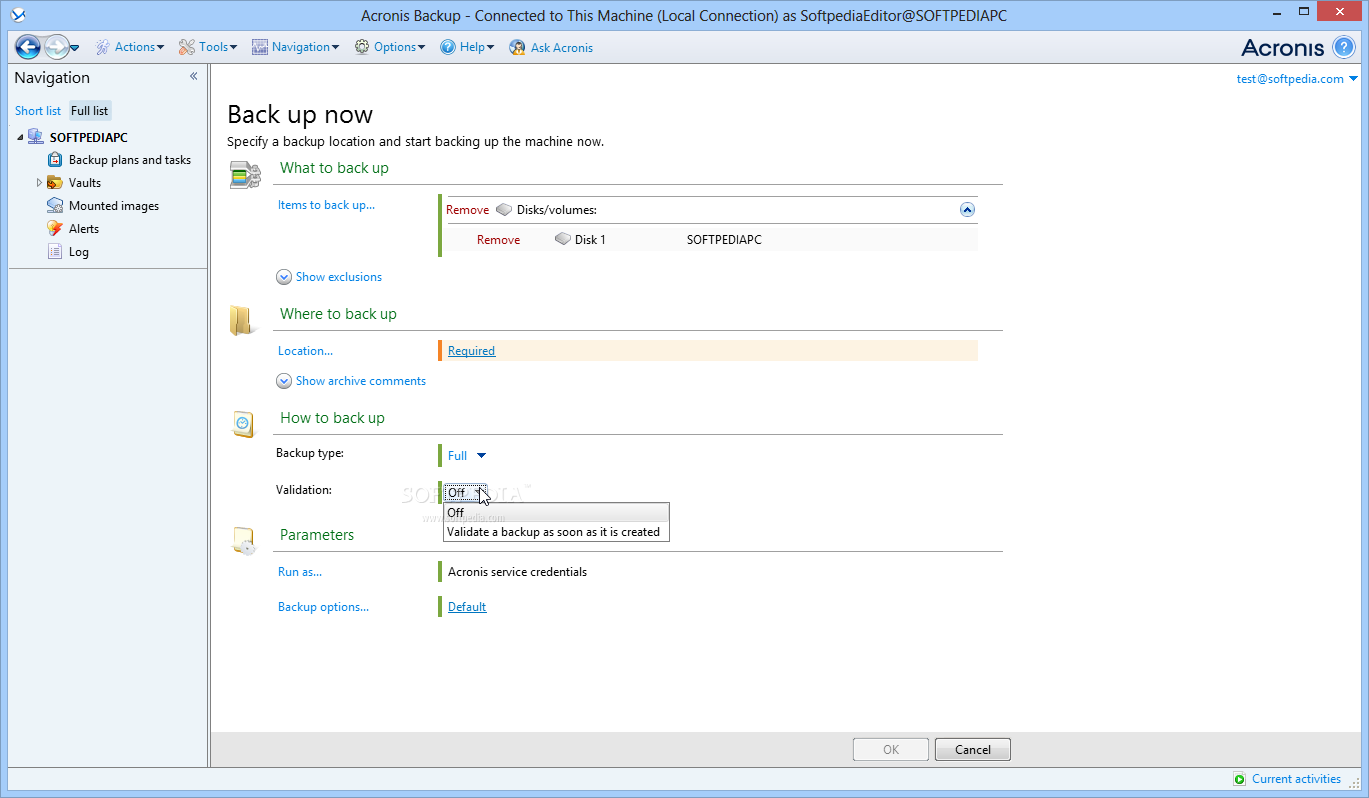Open the Actions menu
Image resolution: width=1369 pixels, height=798 pixels.
point(130,47)
